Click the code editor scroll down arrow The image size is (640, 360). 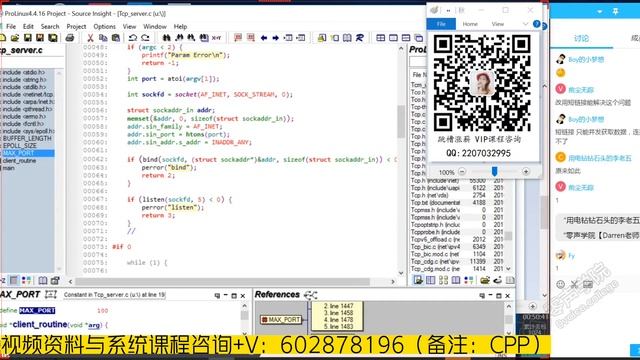(401, 273)
